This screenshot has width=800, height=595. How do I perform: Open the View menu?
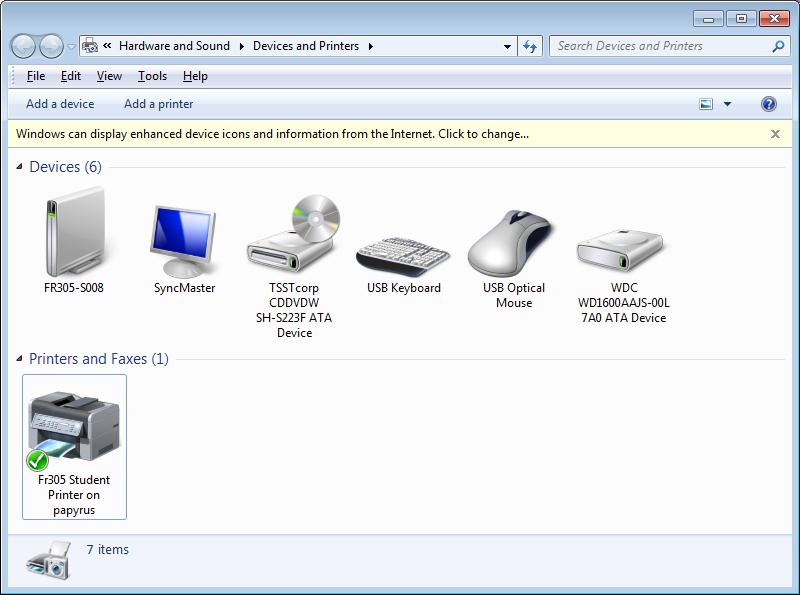coord(109,76)
